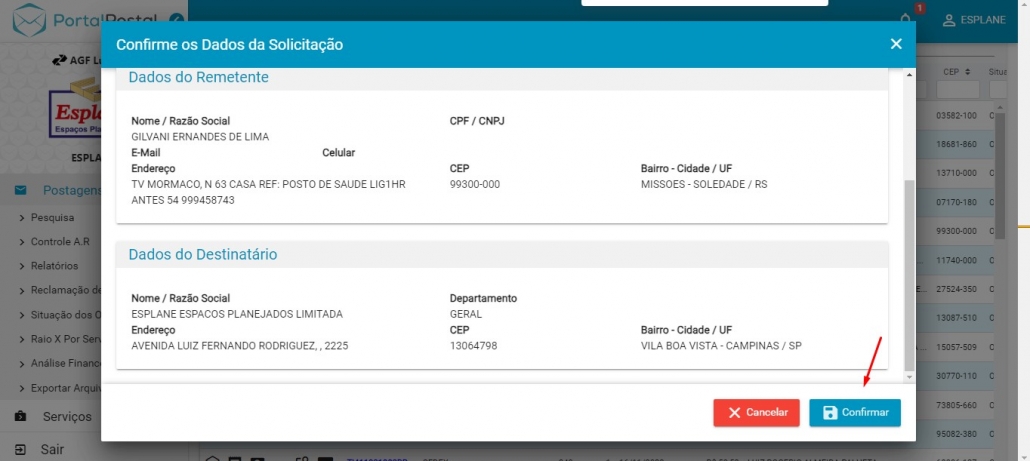Expand the Relatórios sidebar item
The image size is (1030, 461).
tap(54, 266)
